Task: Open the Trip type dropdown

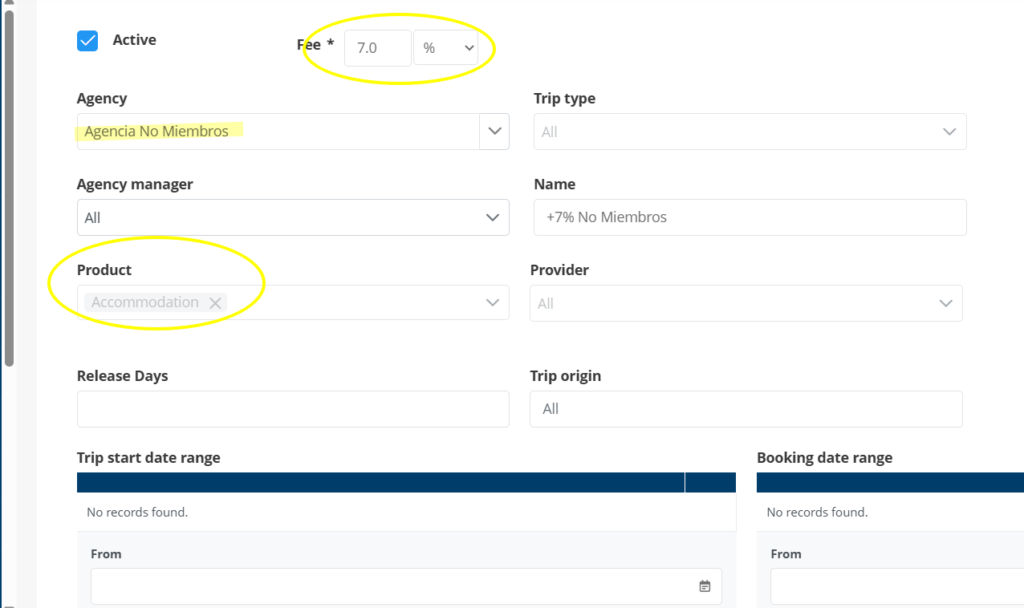Action: pyautogui.click(x=750, y=132)
